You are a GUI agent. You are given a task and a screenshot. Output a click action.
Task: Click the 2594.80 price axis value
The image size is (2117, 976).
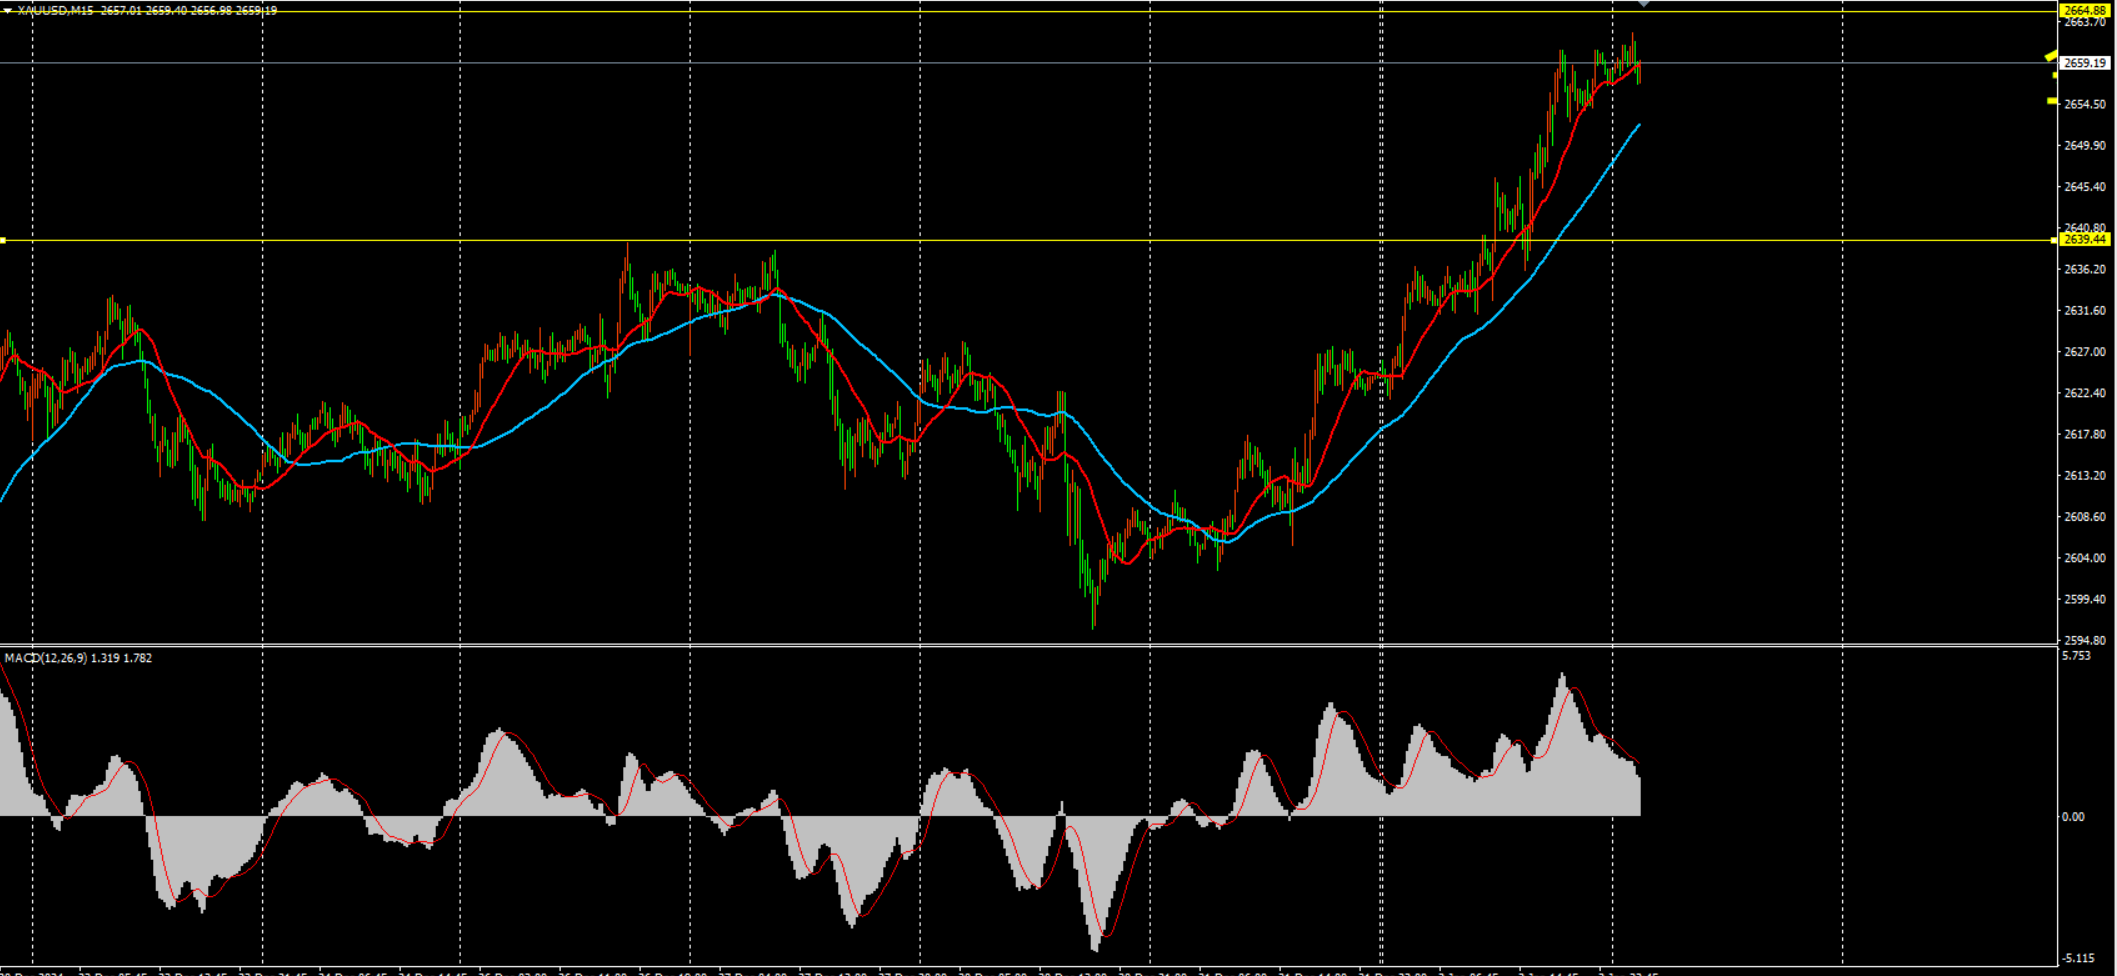(2085, 640)
